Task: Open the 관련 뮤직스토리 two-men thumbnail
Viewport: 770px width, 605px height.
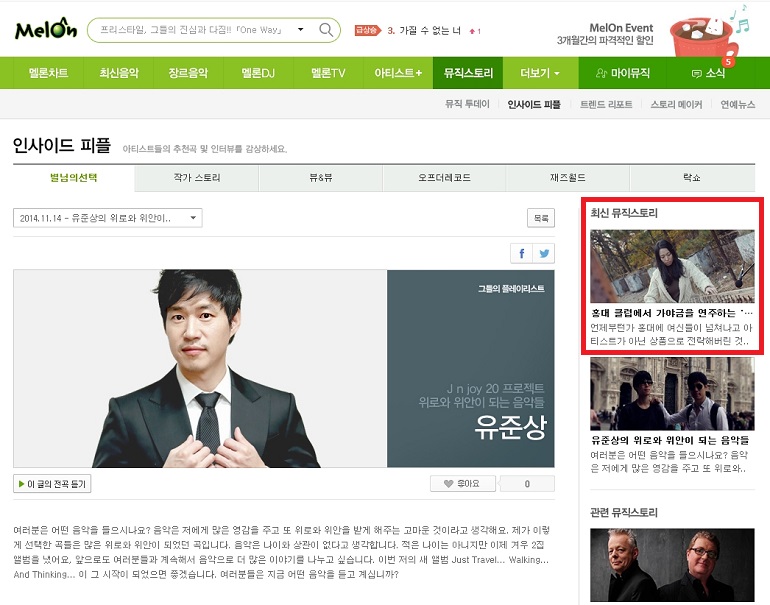Action: [x=672, y=565]
